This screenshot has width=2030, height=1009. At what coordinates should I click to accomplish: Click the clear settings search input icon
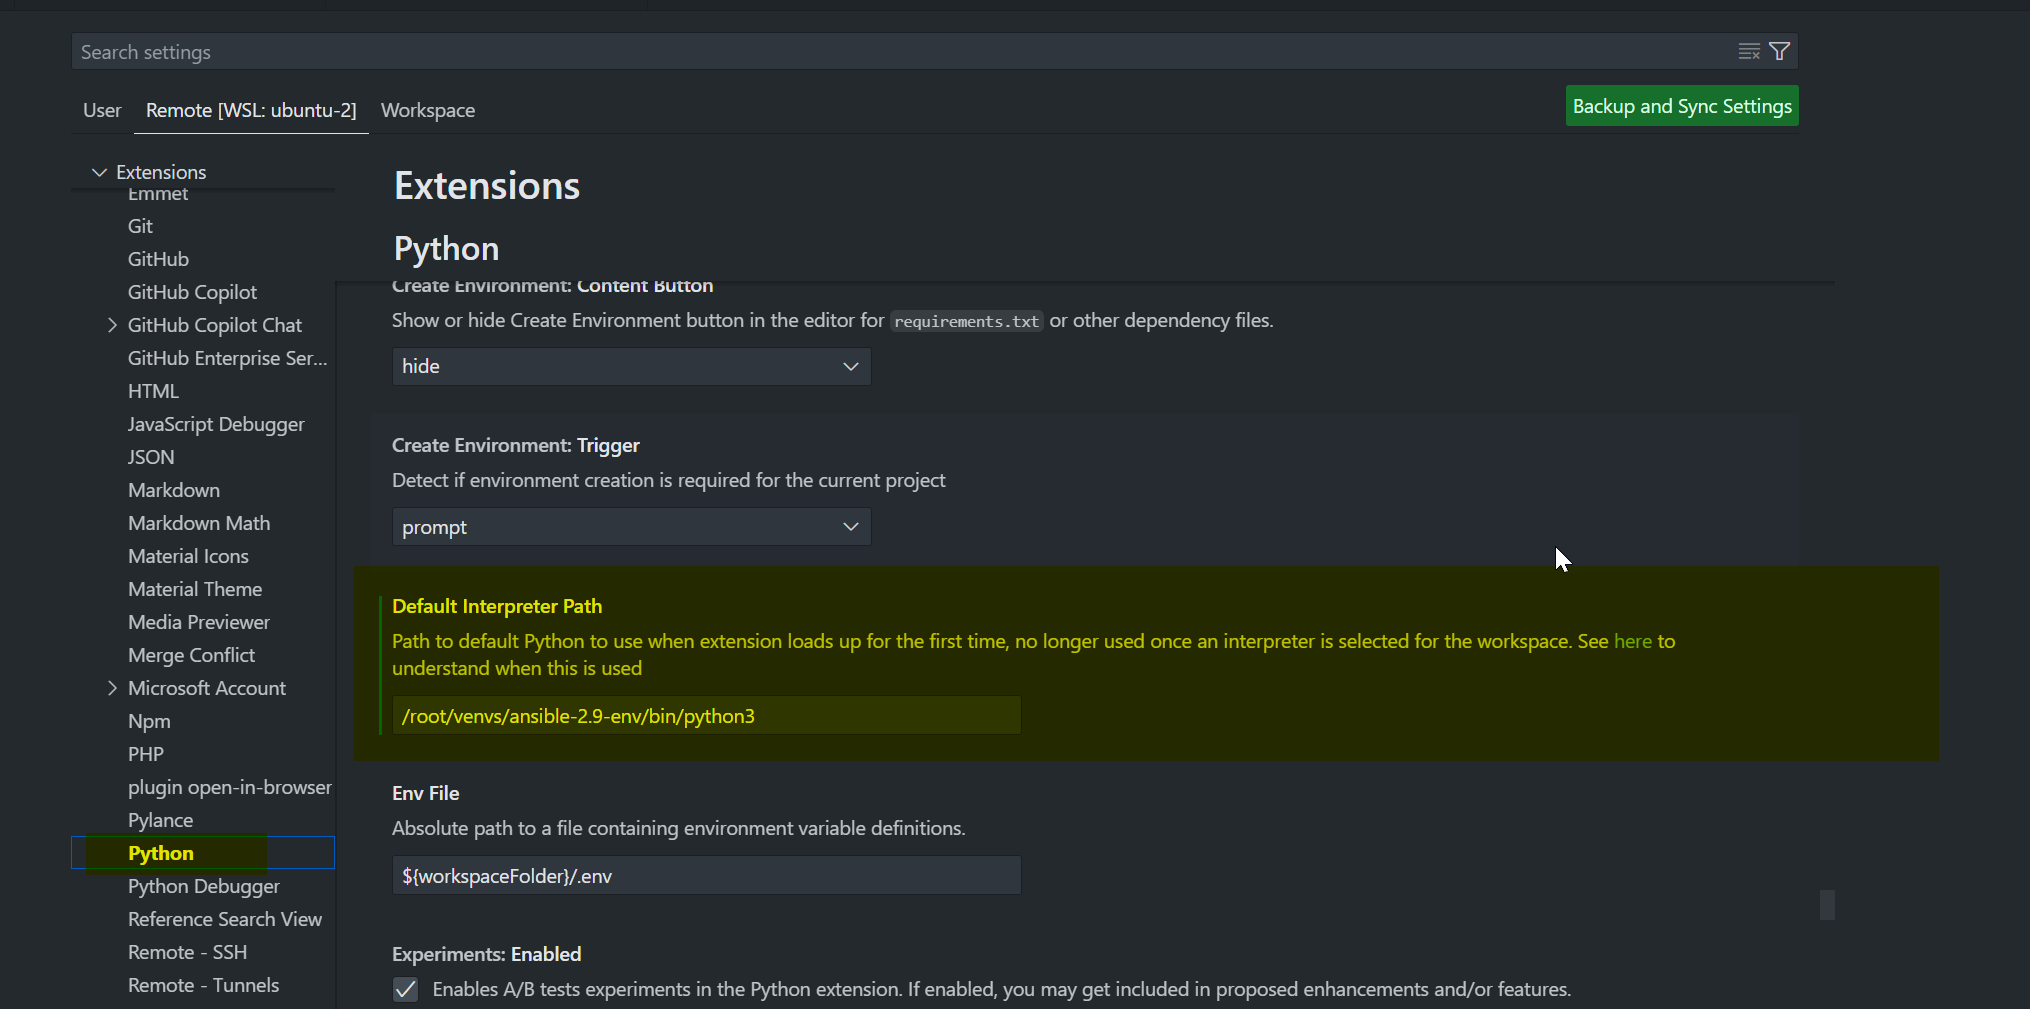(1749, 52)
